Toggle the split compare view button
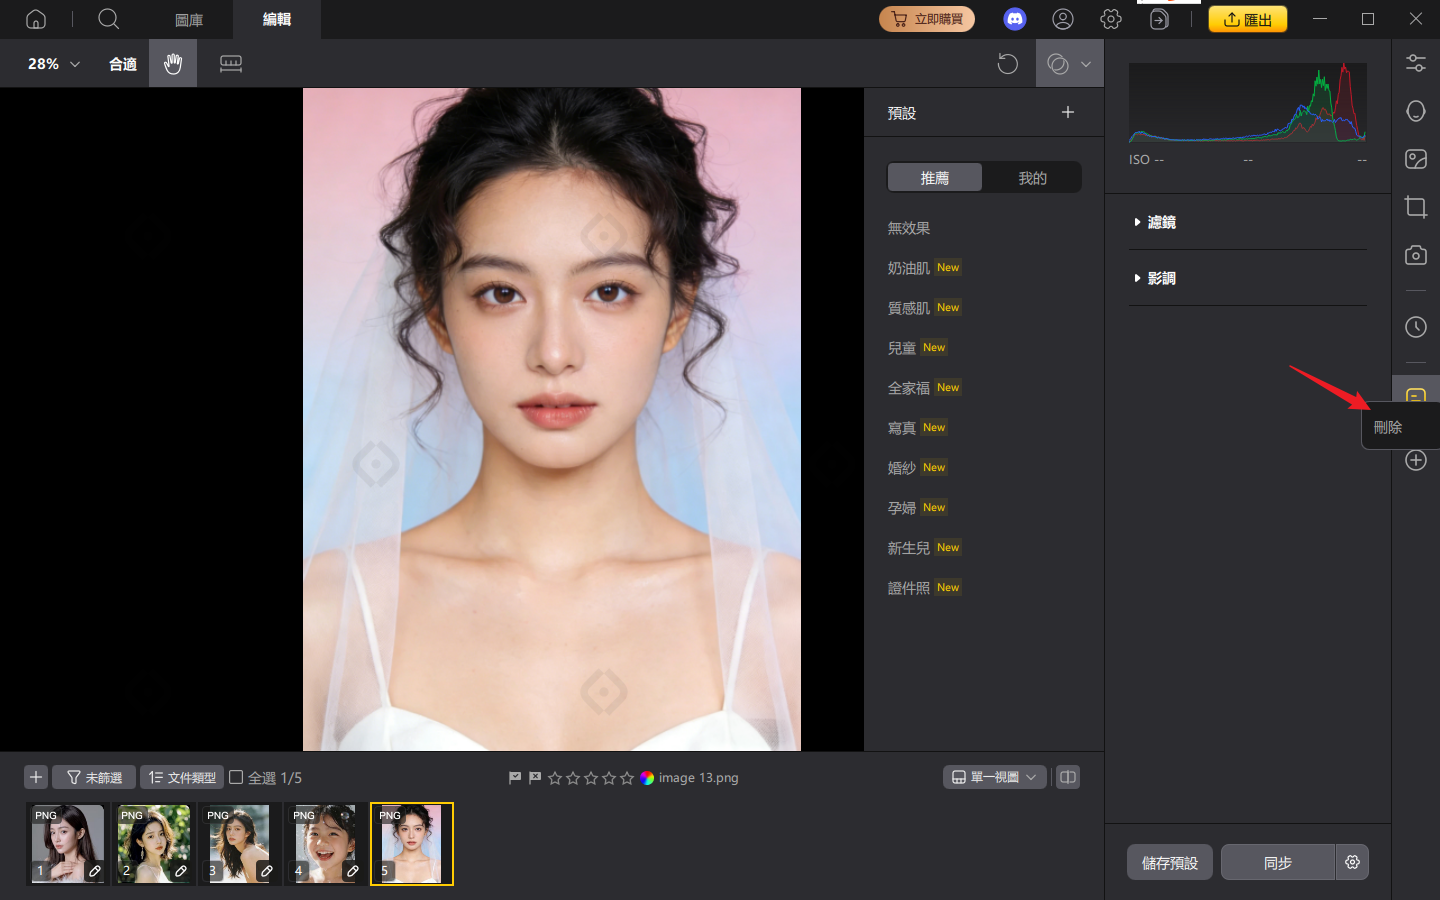The height and width of the screenshot is (900, 1440). pos(1068,777)
